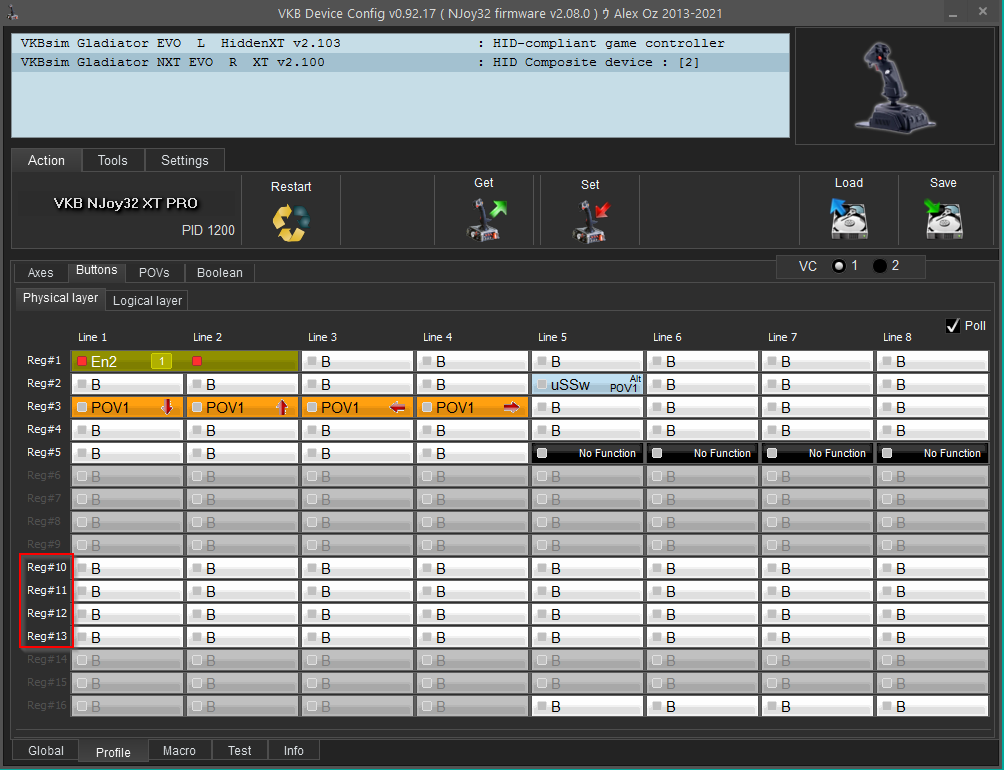Image resolution: width=1004 pixels, height=770 pixels.
Task: Toggle the Poll checkbox
Action: click(952, 326)
